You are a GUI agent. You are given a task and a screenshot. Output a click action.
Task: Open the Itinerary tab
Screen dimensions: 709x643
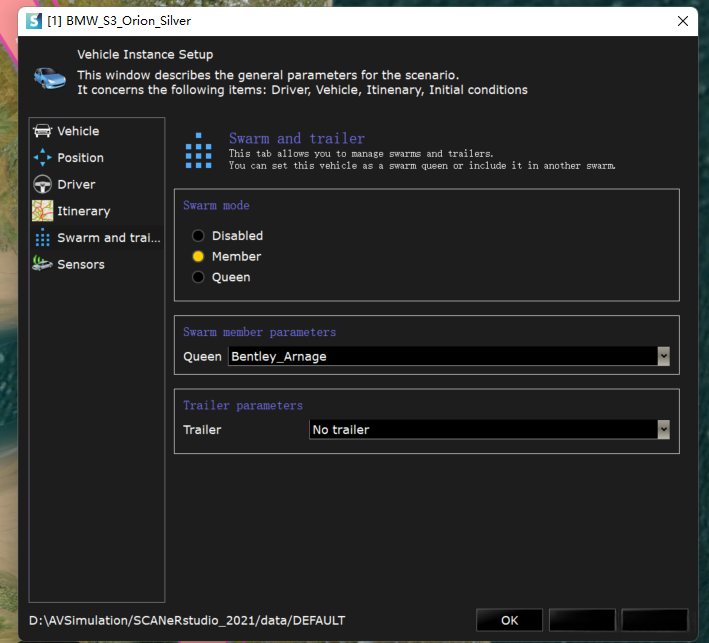point(97,211)
